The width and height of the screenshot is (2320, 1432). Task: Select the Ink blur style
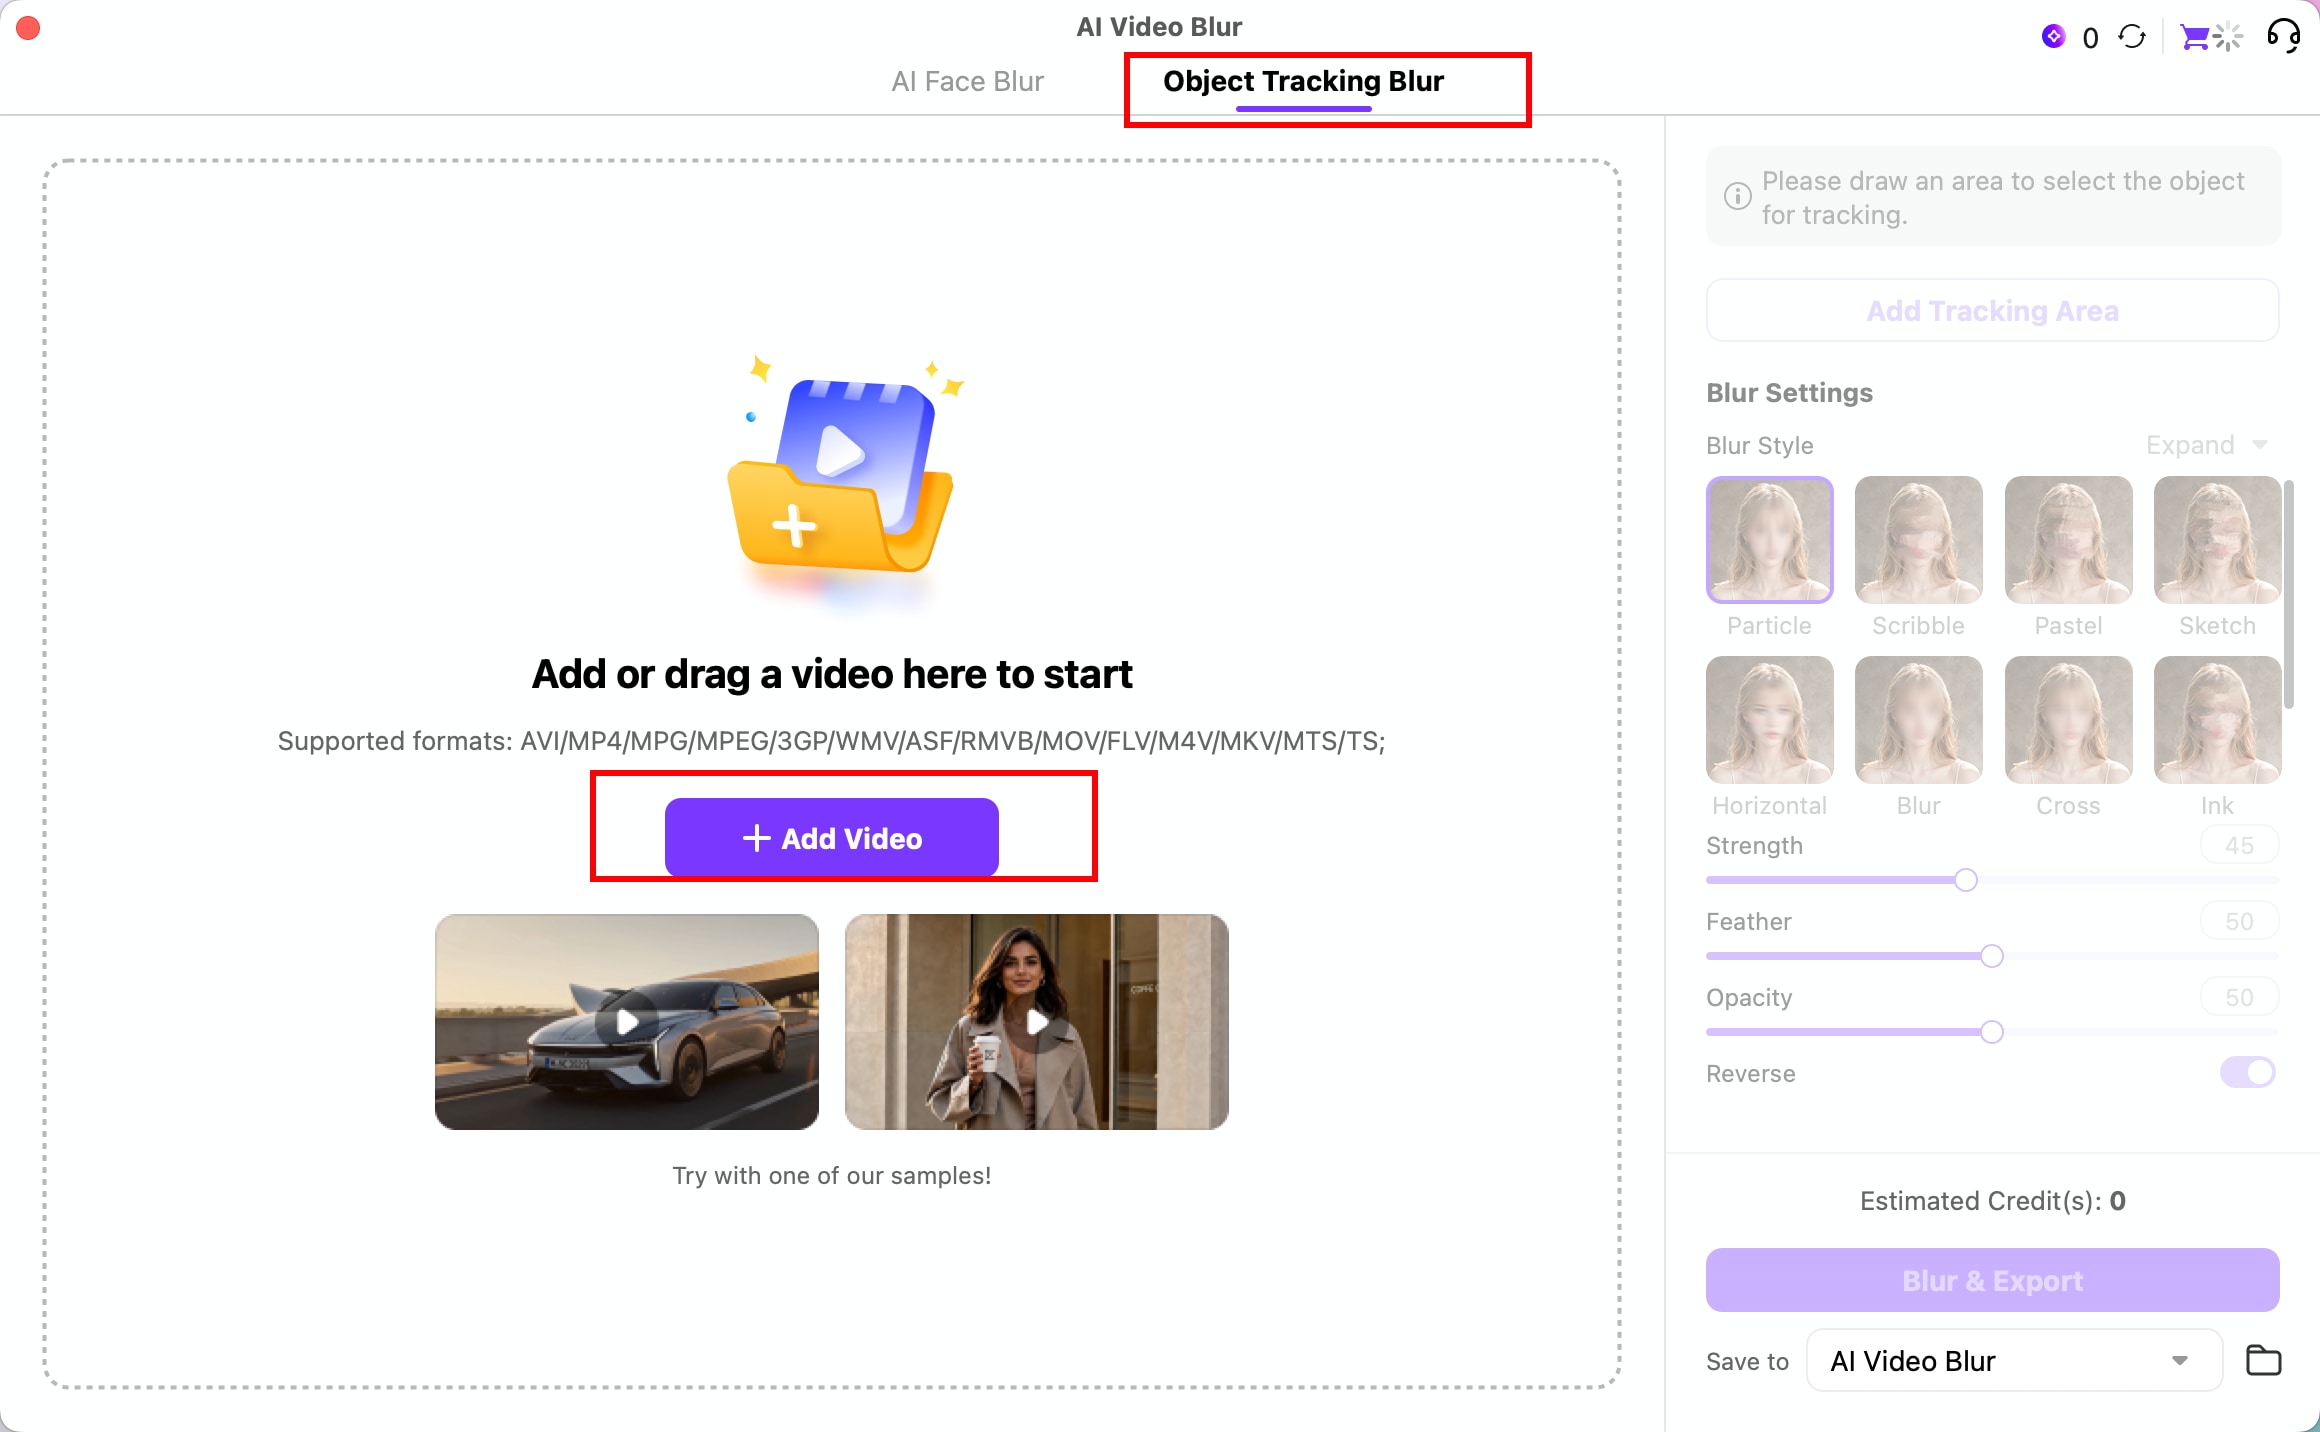tap(2217, 720)
